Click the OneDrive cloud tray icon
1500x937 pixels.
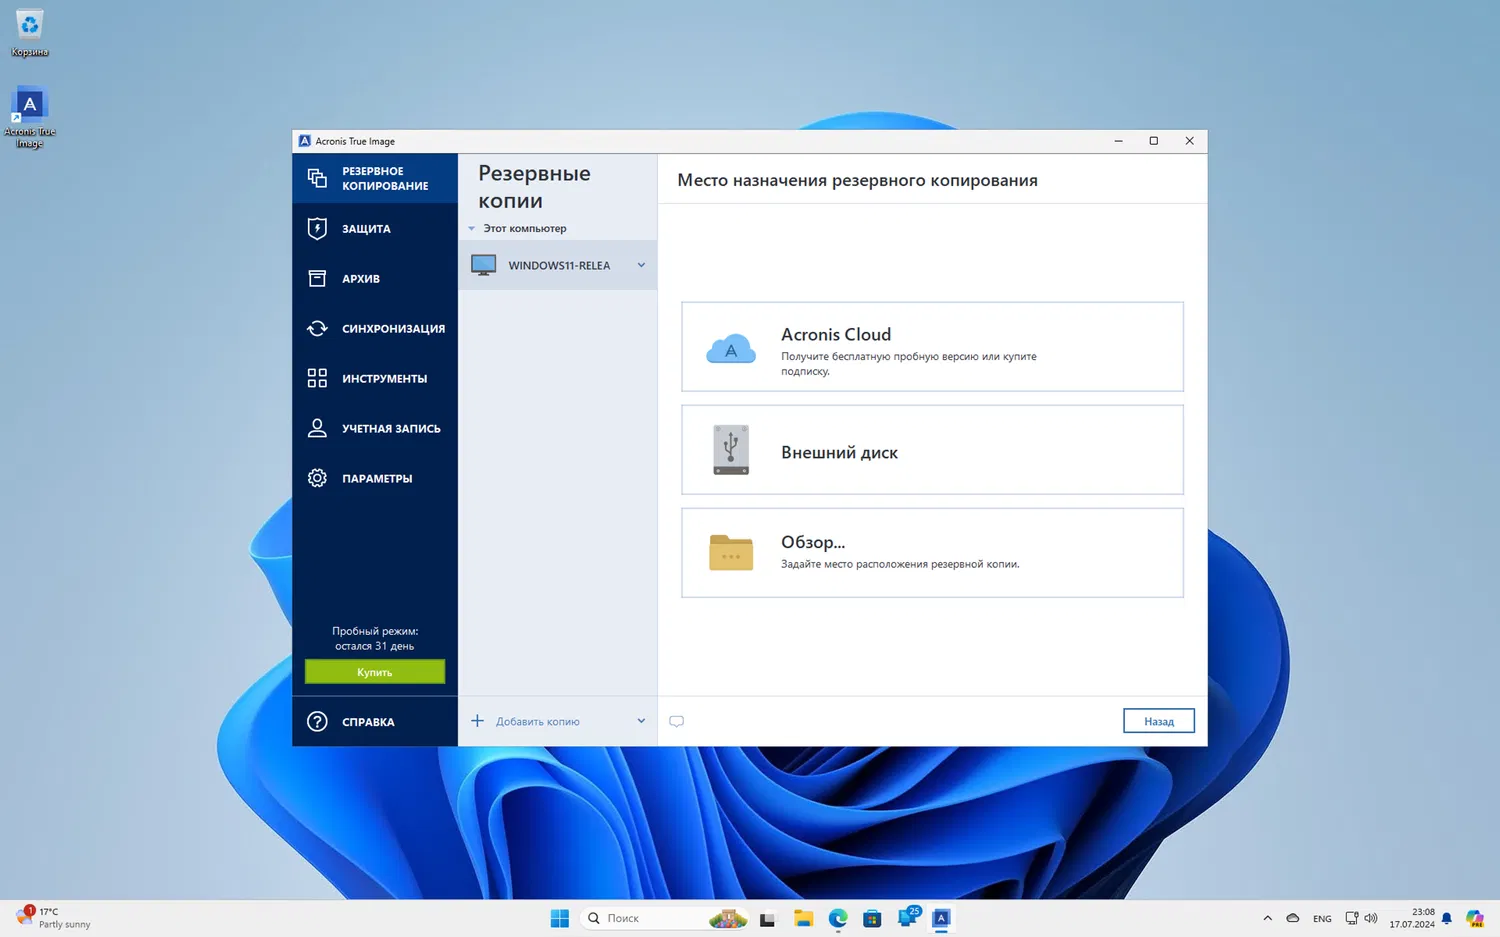point(1293,918)
